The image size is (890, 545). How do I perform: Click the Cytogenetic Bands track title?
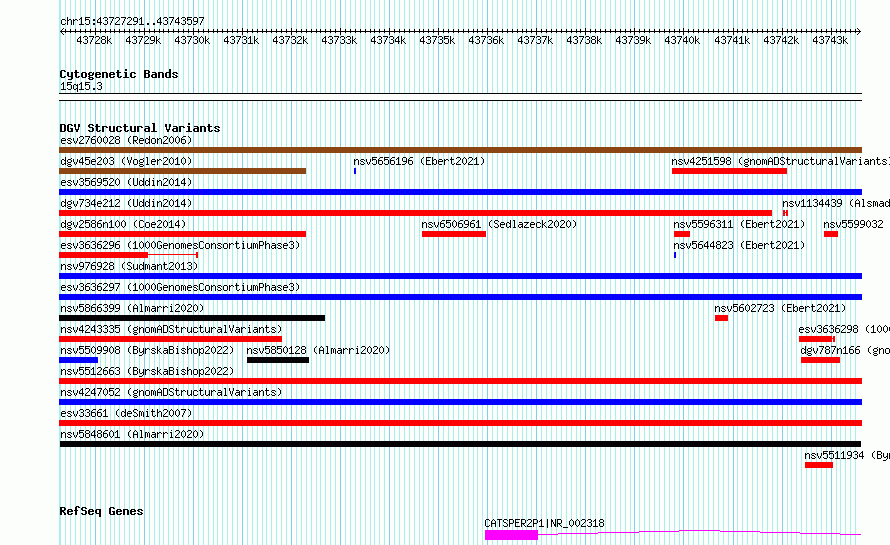pyautogui.click(x=119, y=74)
